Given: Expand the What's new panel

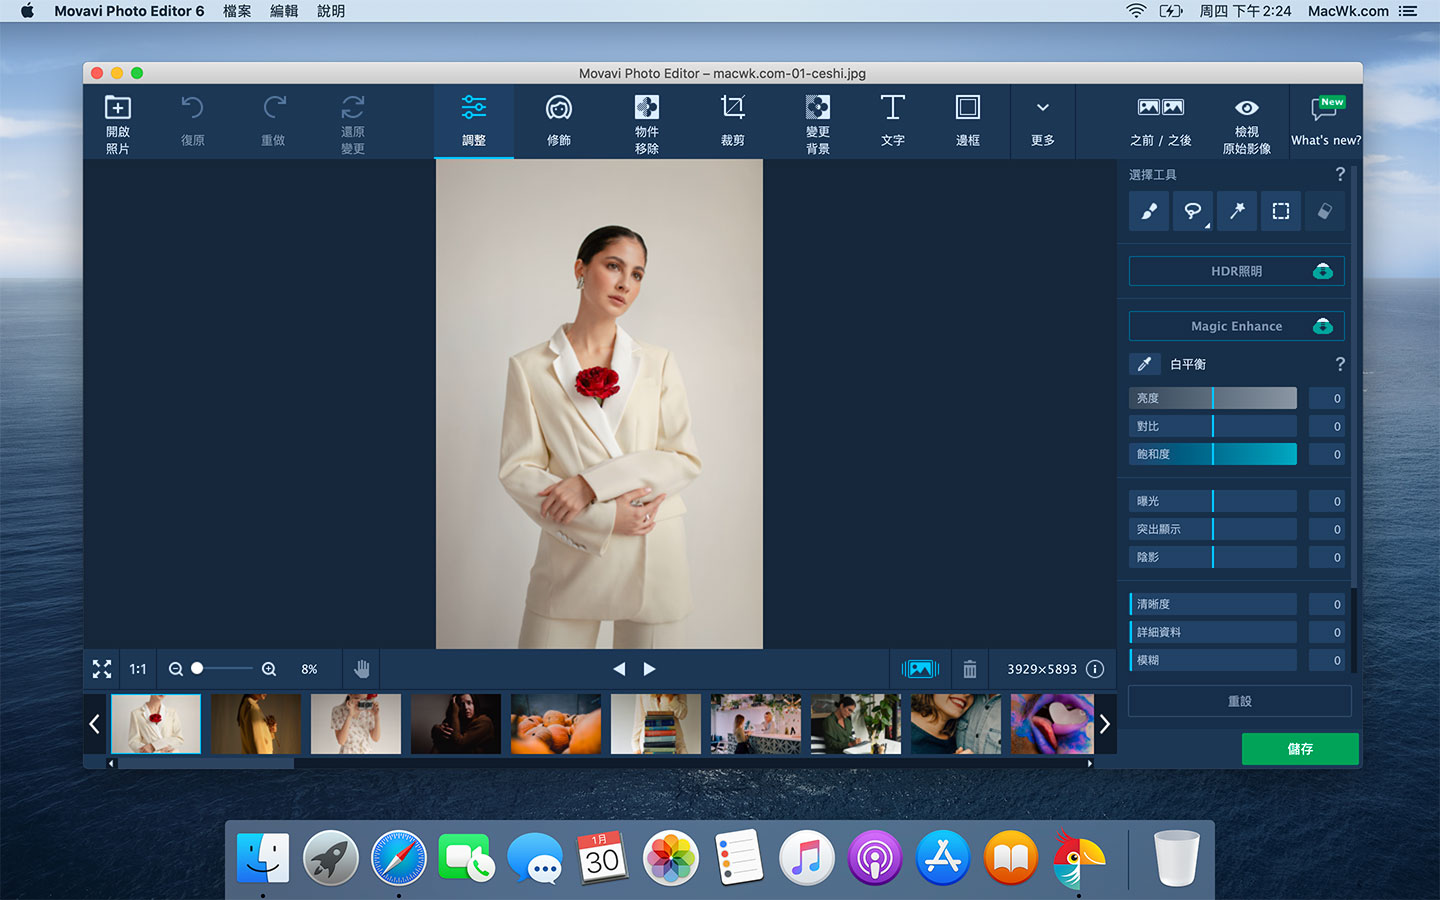Looking at the screenshot, I should (x=1326, y=120).
